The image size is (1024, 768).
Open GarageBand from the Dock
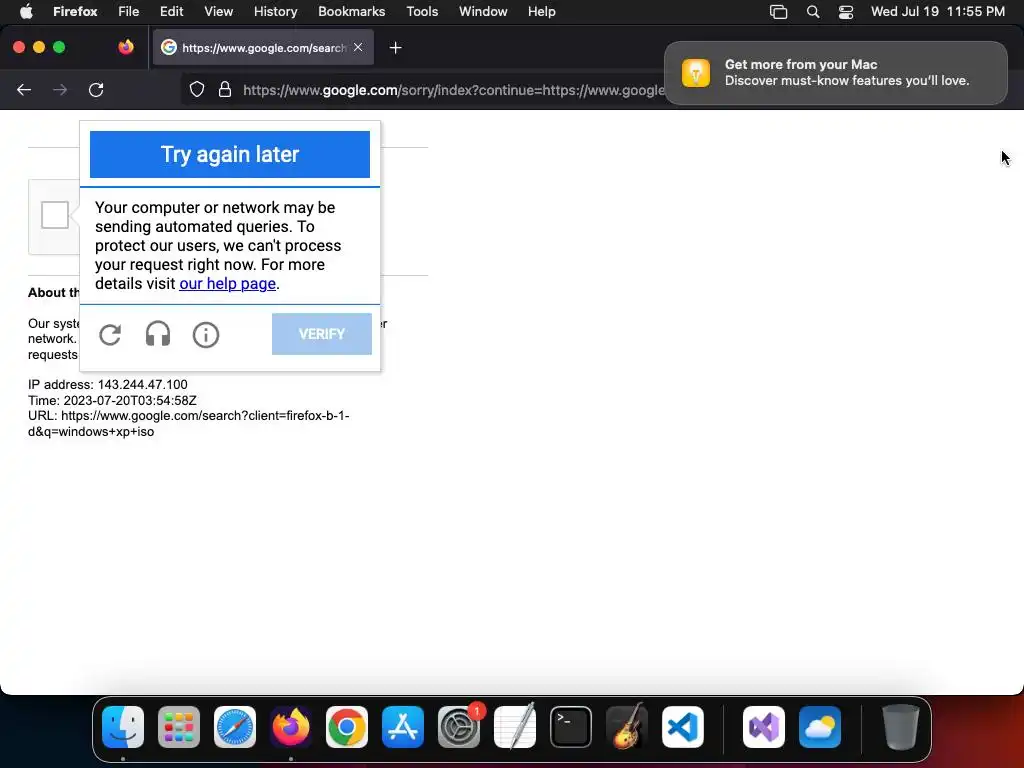(x=627, y=726)
